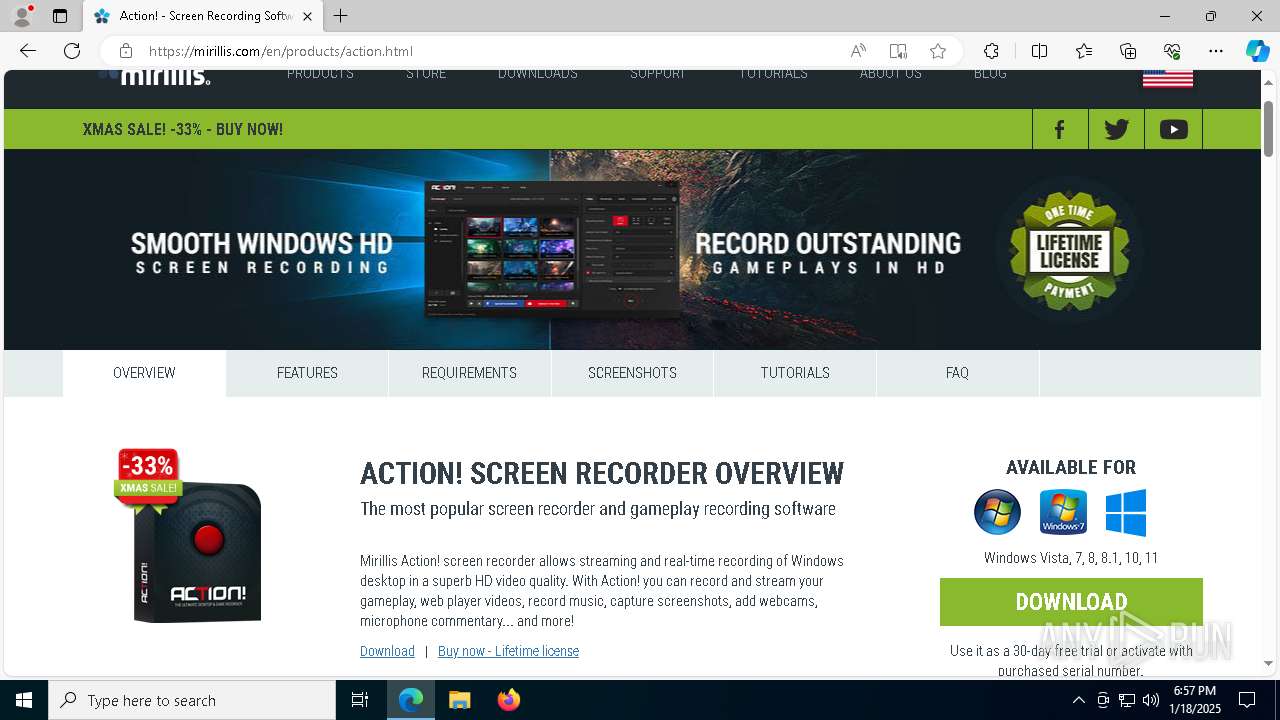
Task: Open the PRODUCTS menu
Action: (320, 75)
